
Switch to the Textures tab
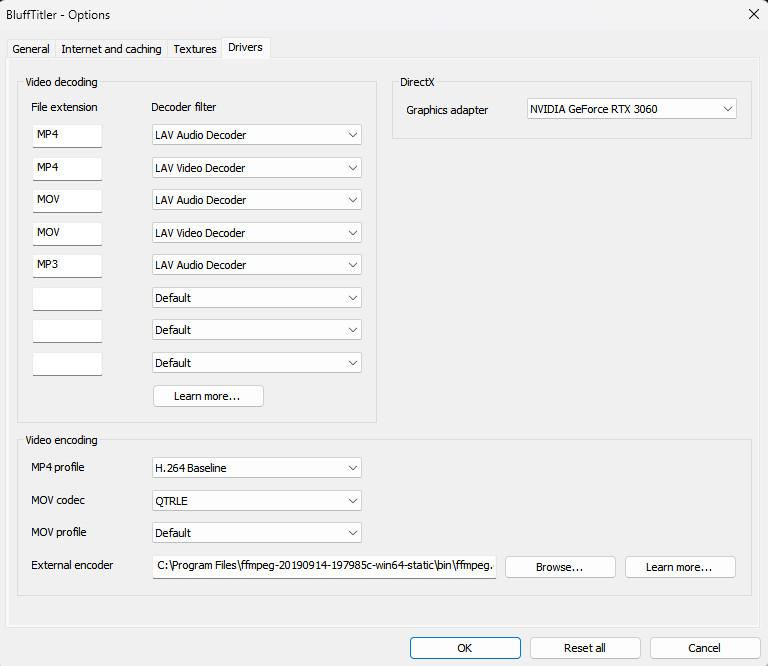194,49
